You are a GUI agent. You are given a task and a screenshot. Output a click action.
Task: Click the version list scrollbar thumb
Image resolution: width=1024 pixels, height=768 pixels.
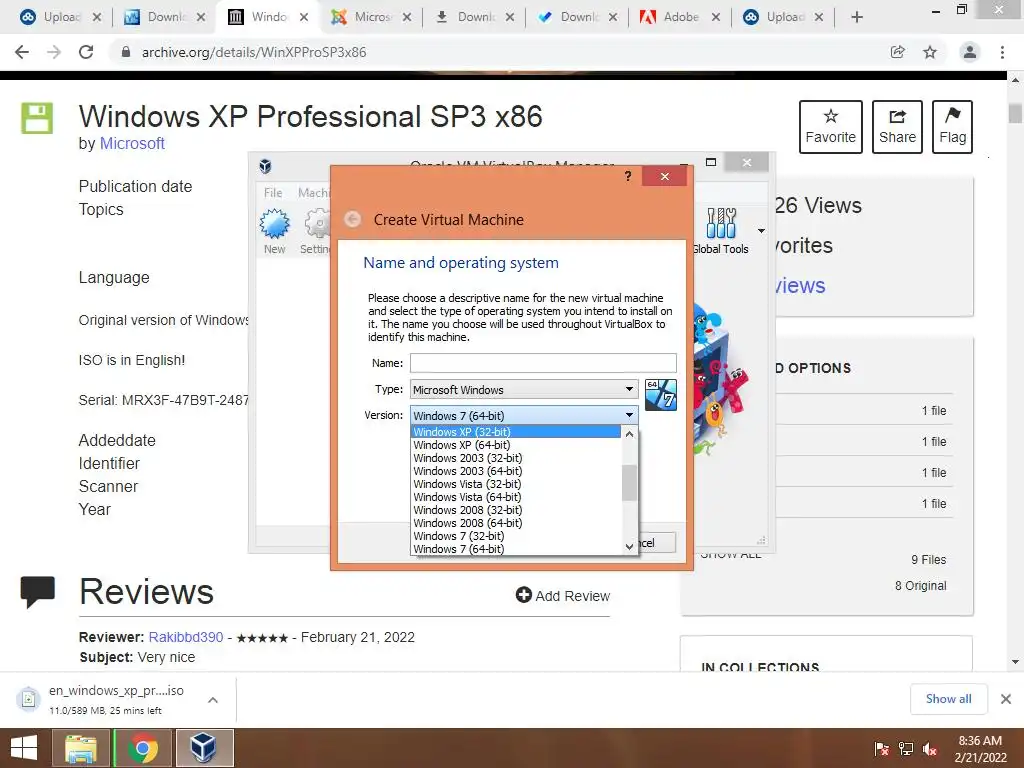pos(630,483)
